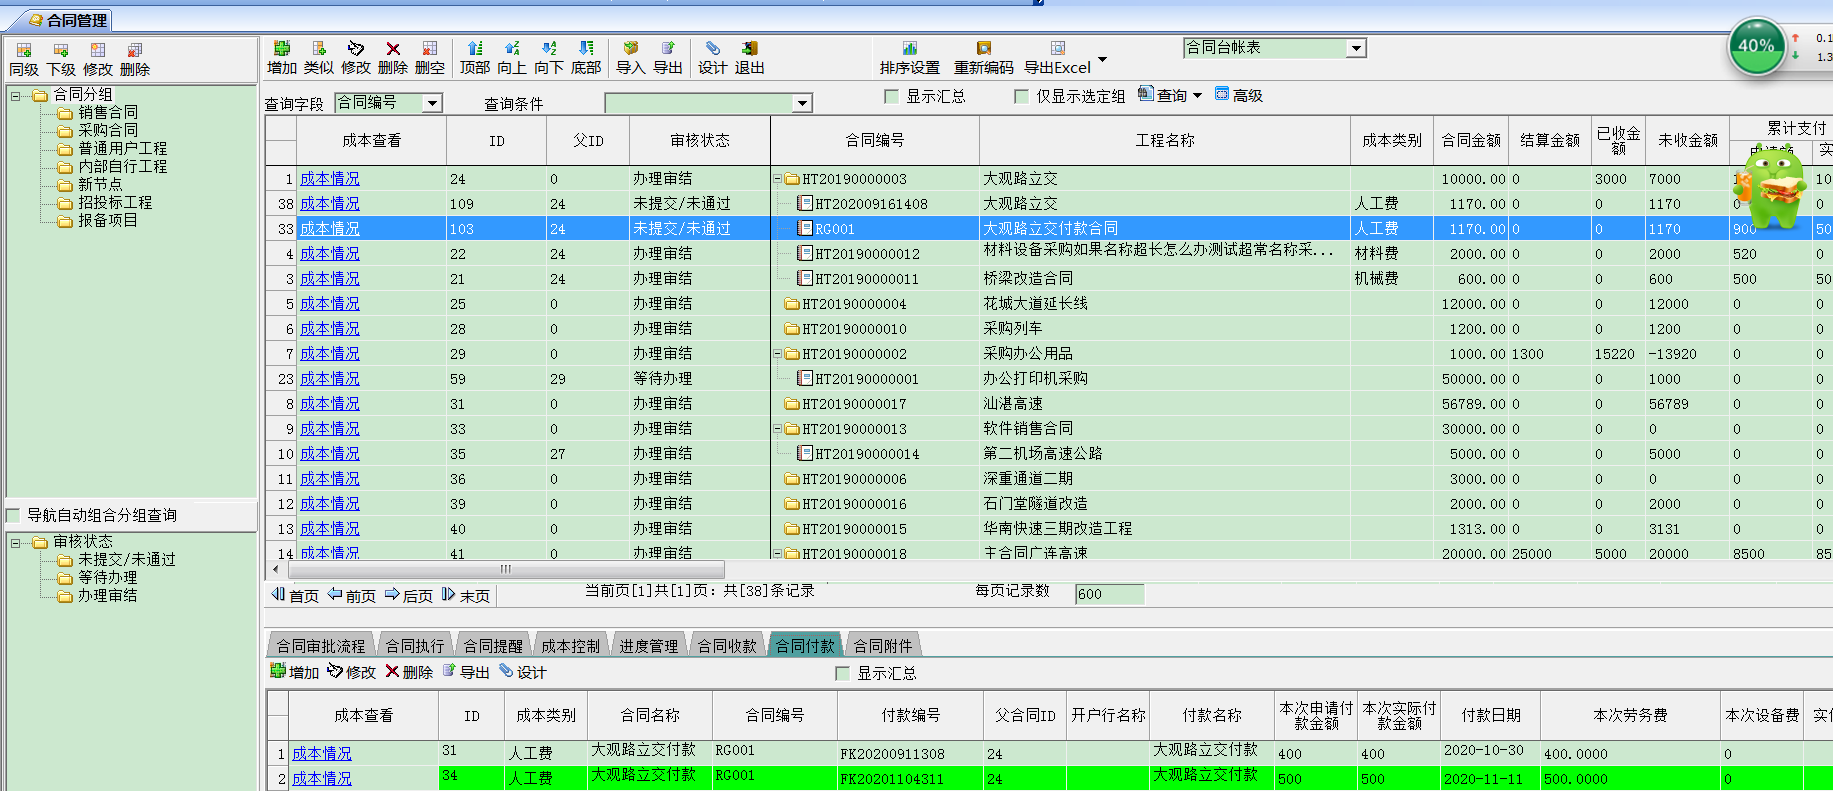Click 修改 in the payment sub-toolbar
This screenshot has width=1833, height=791.
[x=351, y=672]
